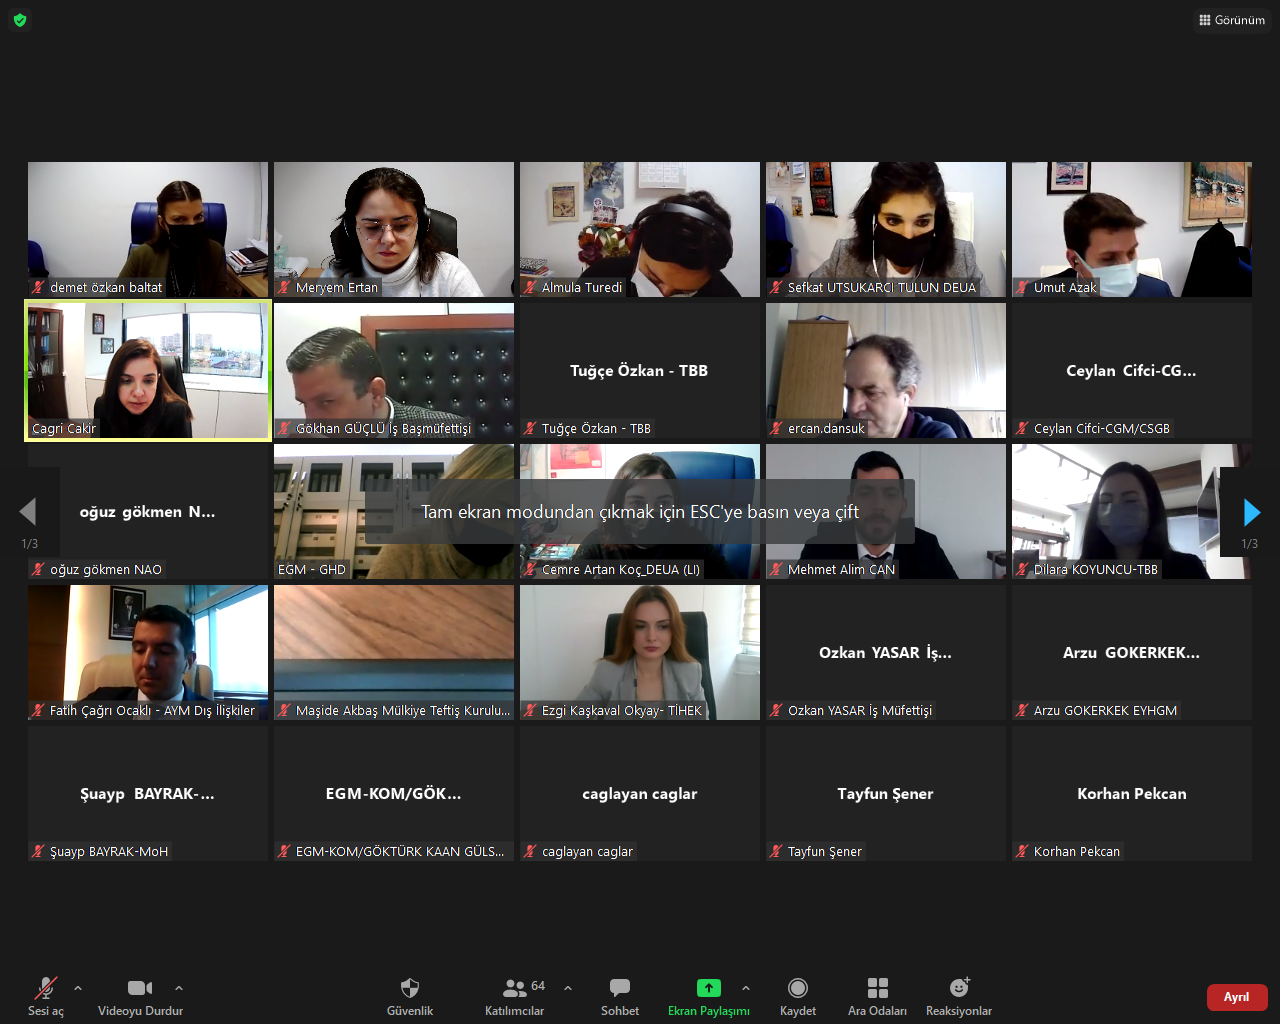Open the Sohbet chat window
1280x1024 pixels.
[x=620, y=989]
